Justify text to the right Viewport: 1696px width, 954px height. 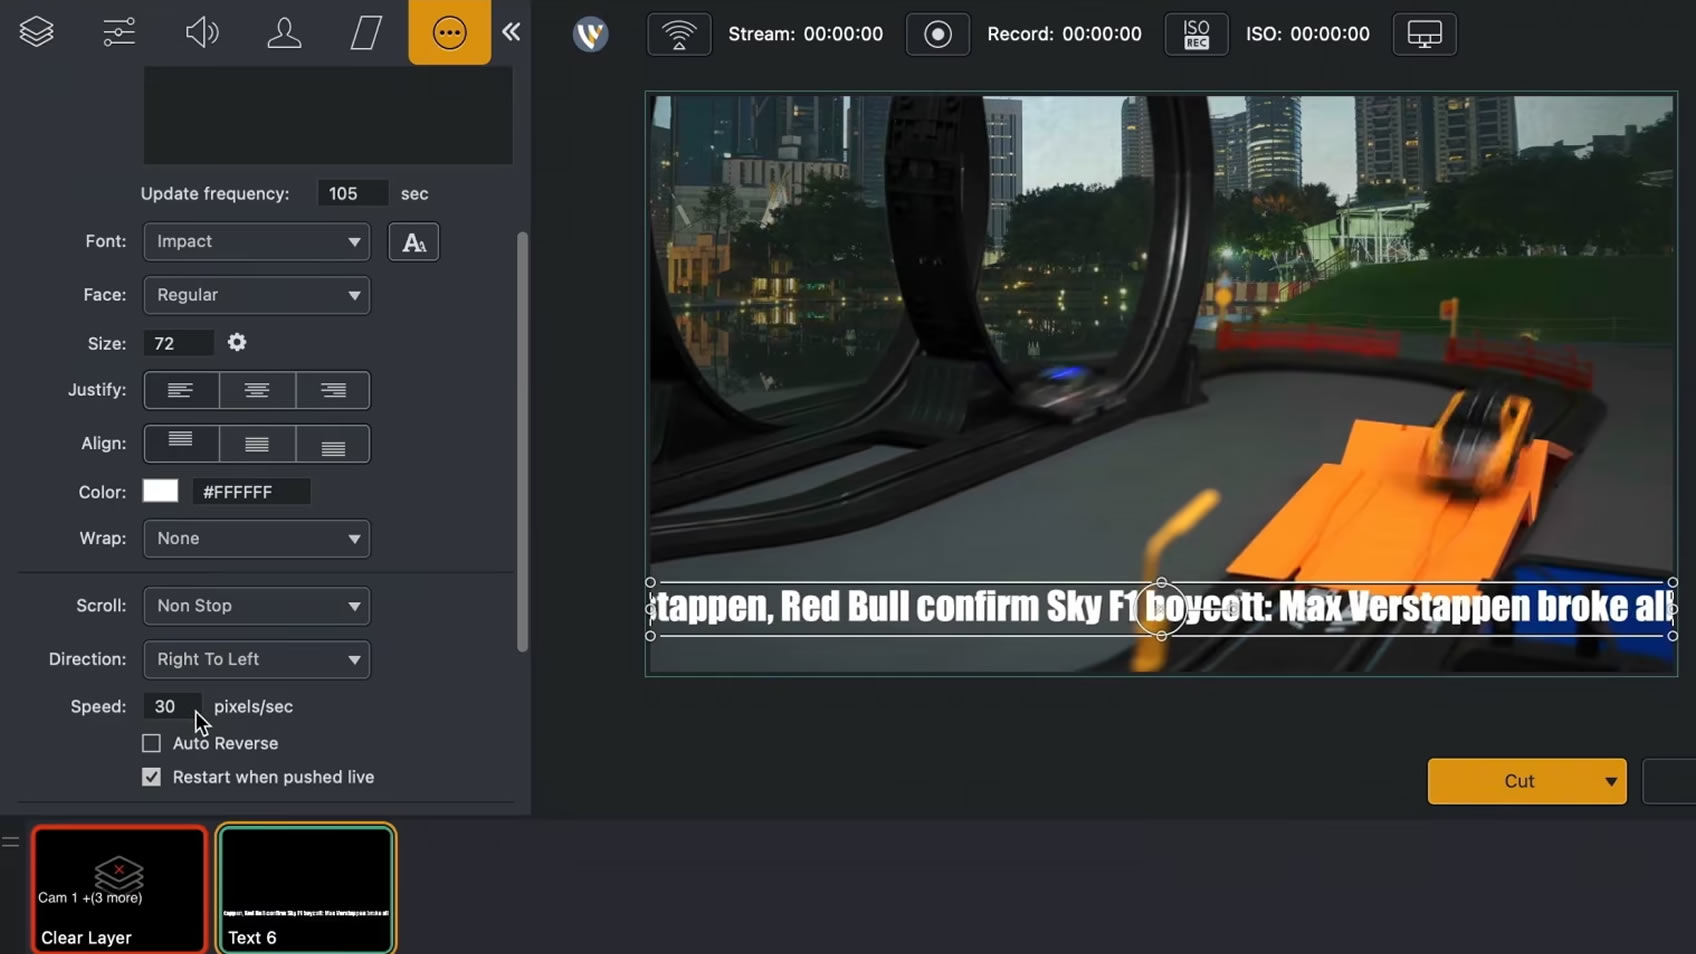click(333, 390)
